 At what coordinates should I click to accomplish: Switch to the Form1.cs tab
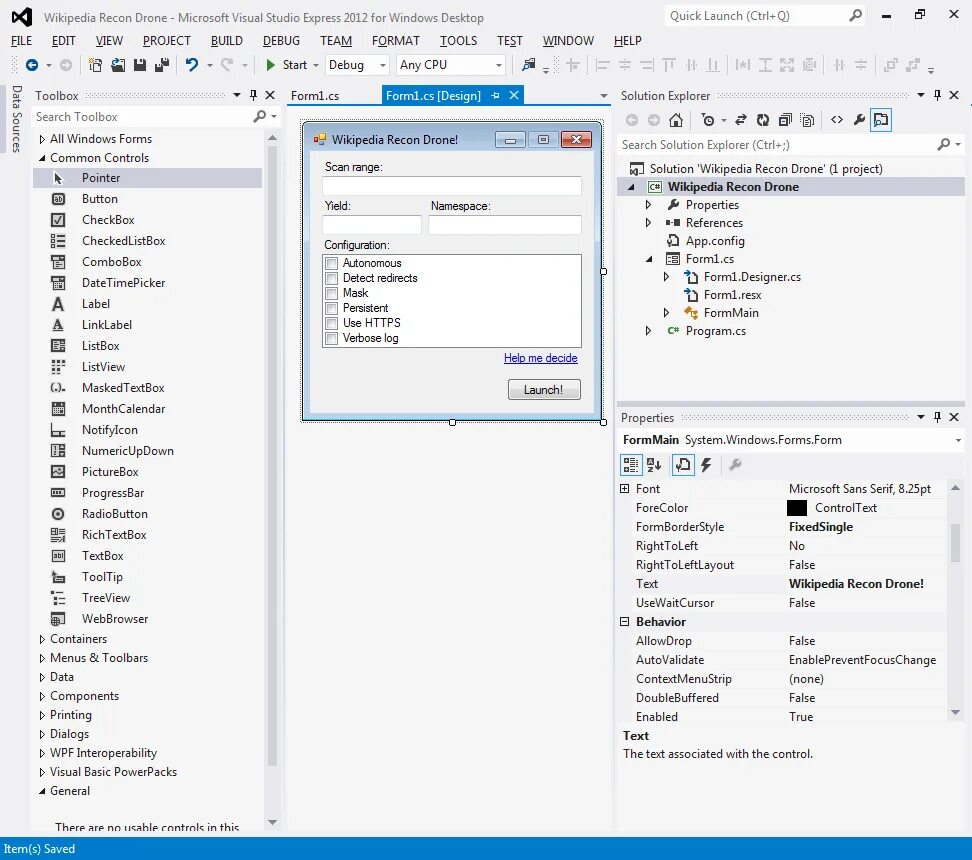(x=313, y=95)
